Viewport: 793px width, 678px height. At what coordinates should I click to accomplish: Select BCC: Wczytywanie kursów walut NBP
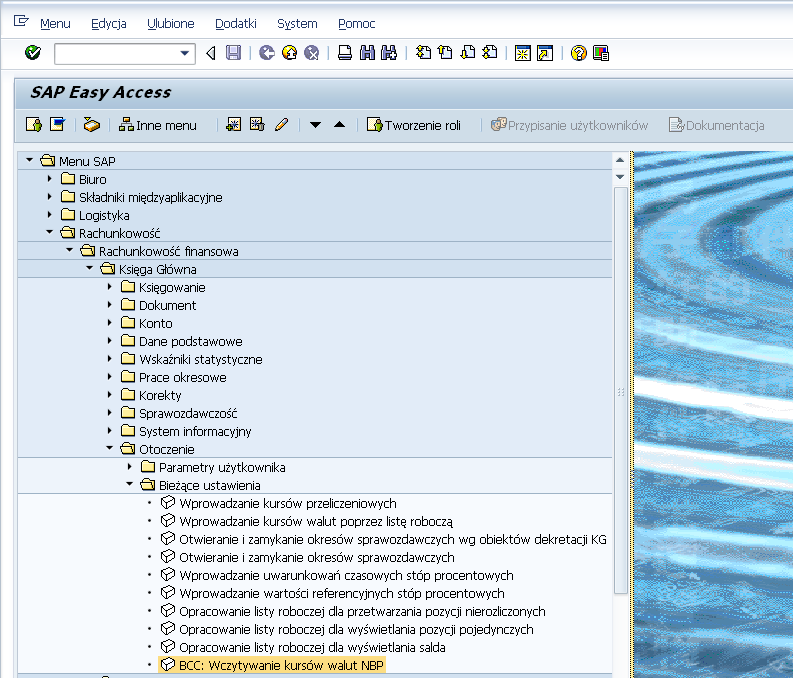281,665
